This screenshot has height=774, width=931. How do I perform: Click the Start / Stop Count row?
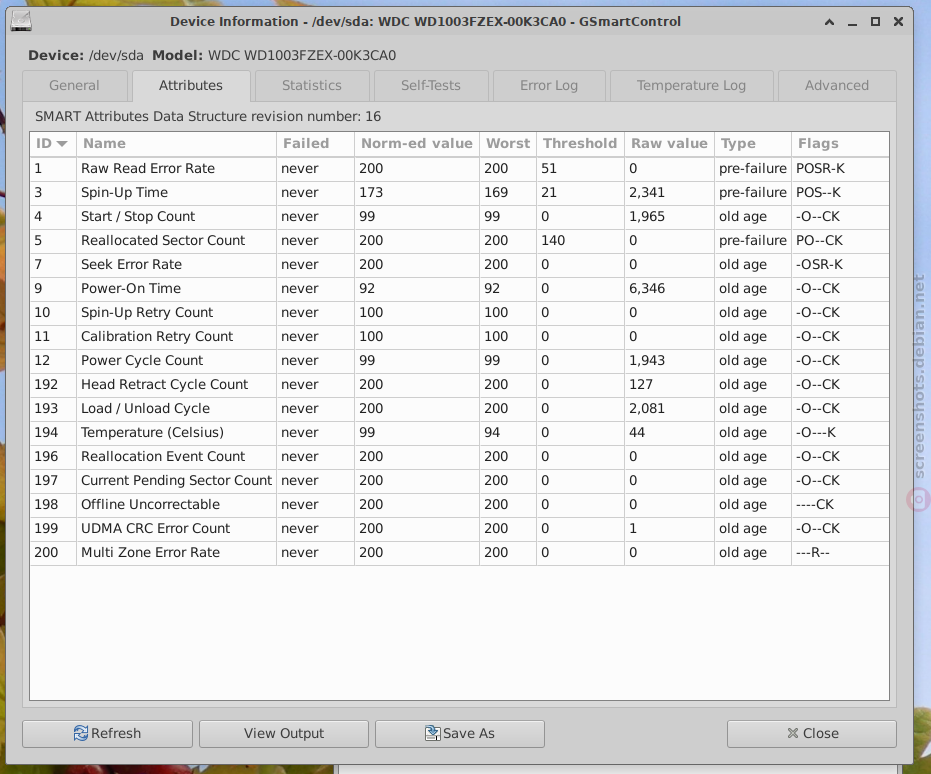pyautogui.click(x=460, y=217)
